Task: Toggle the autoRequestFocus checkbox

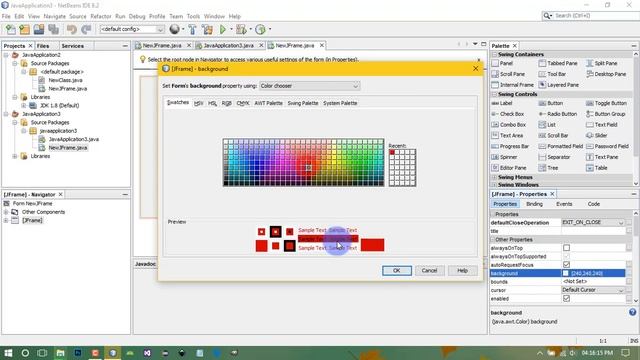Action: click(x=566, y=264)
